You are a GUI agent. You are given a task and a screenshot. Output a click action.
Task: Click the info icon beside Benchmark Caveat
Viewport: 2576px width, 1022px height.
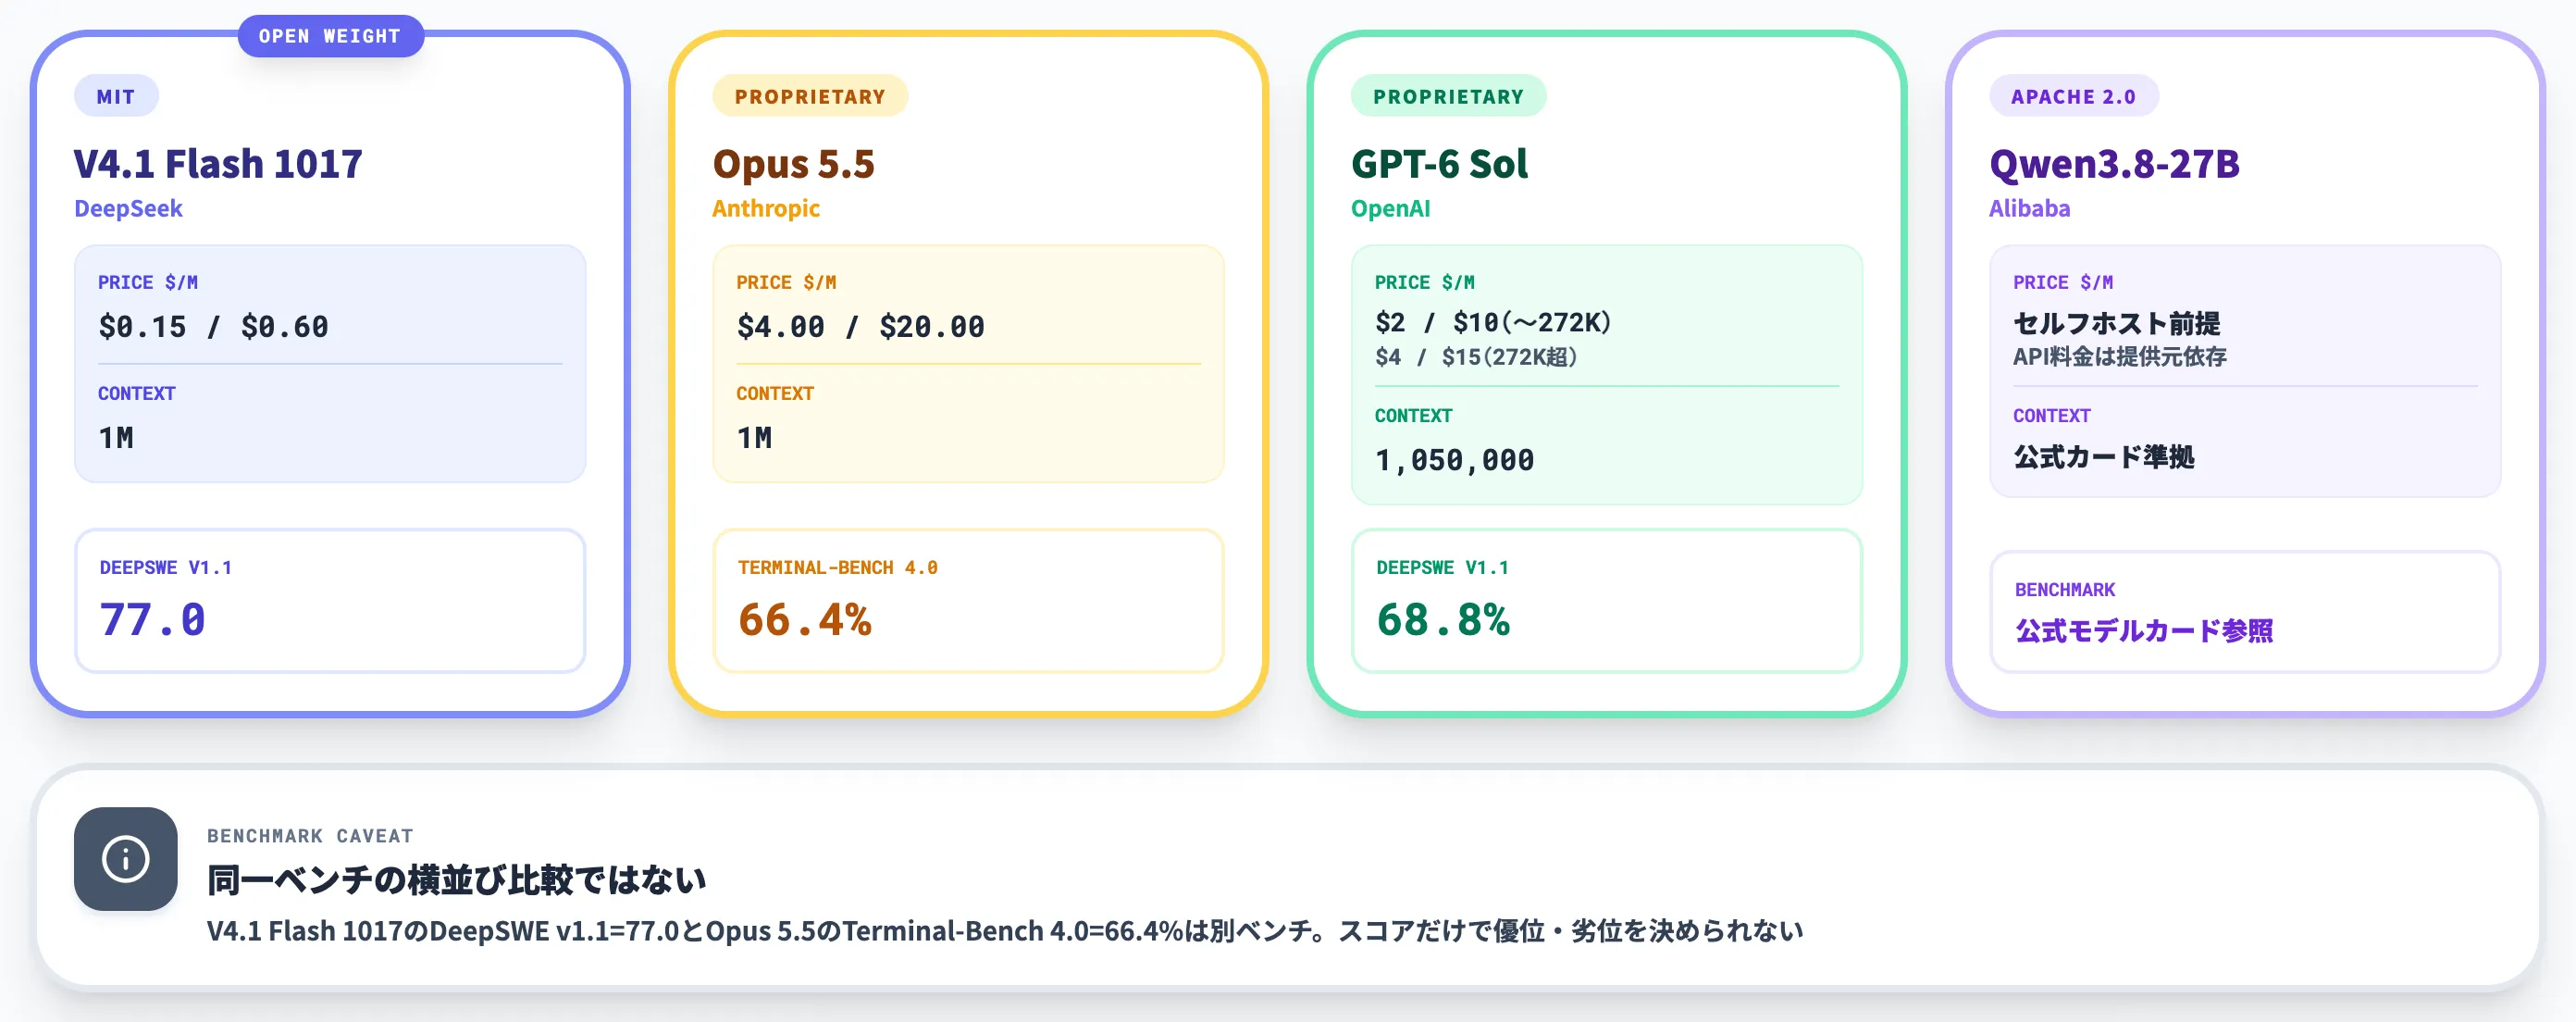click(126, 859)
